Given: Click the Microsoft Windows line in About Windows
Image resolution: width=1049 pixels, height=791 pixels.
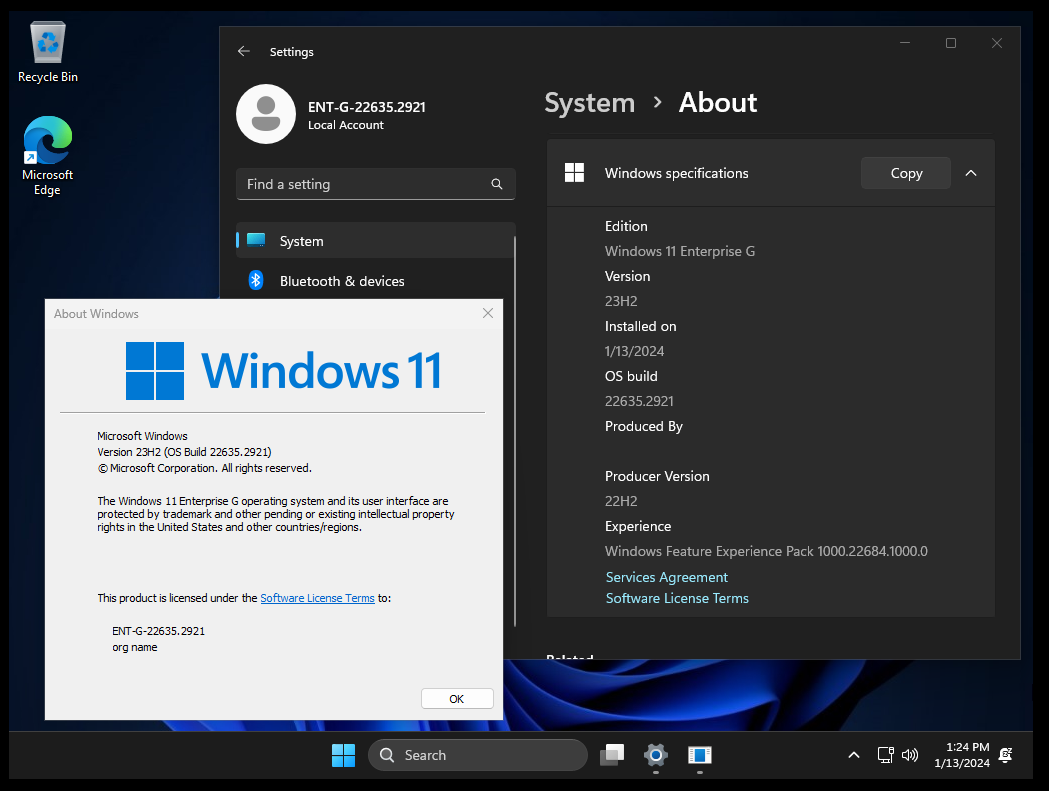Looking at the screenshot, I should point(142,436).
